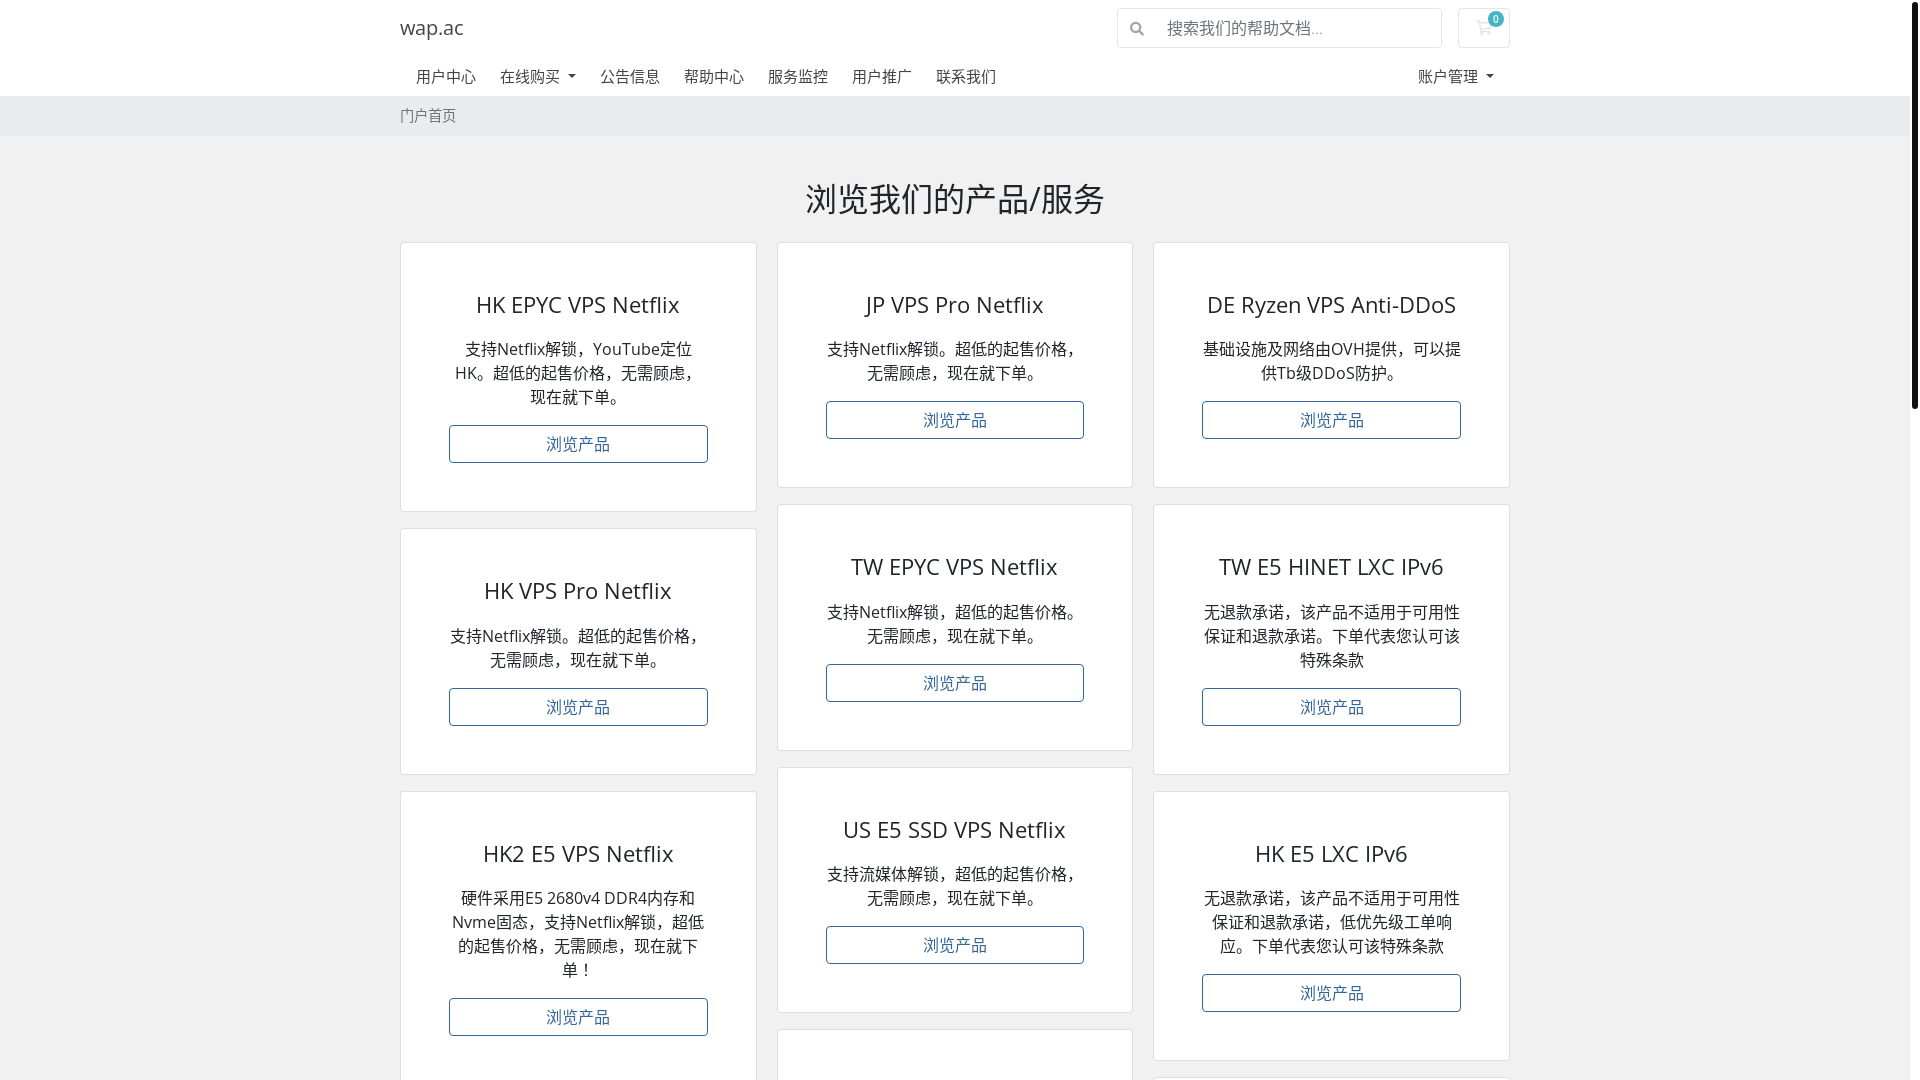Browse US E5 SSD VPS Netflix products

pyautogui.click(x=955, y=945)
